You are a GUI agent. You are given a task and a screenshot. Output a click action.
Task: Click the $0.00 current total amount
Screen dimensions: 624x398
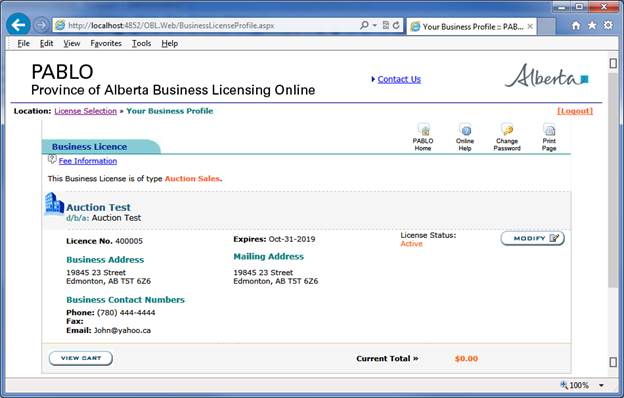[466, 359]
